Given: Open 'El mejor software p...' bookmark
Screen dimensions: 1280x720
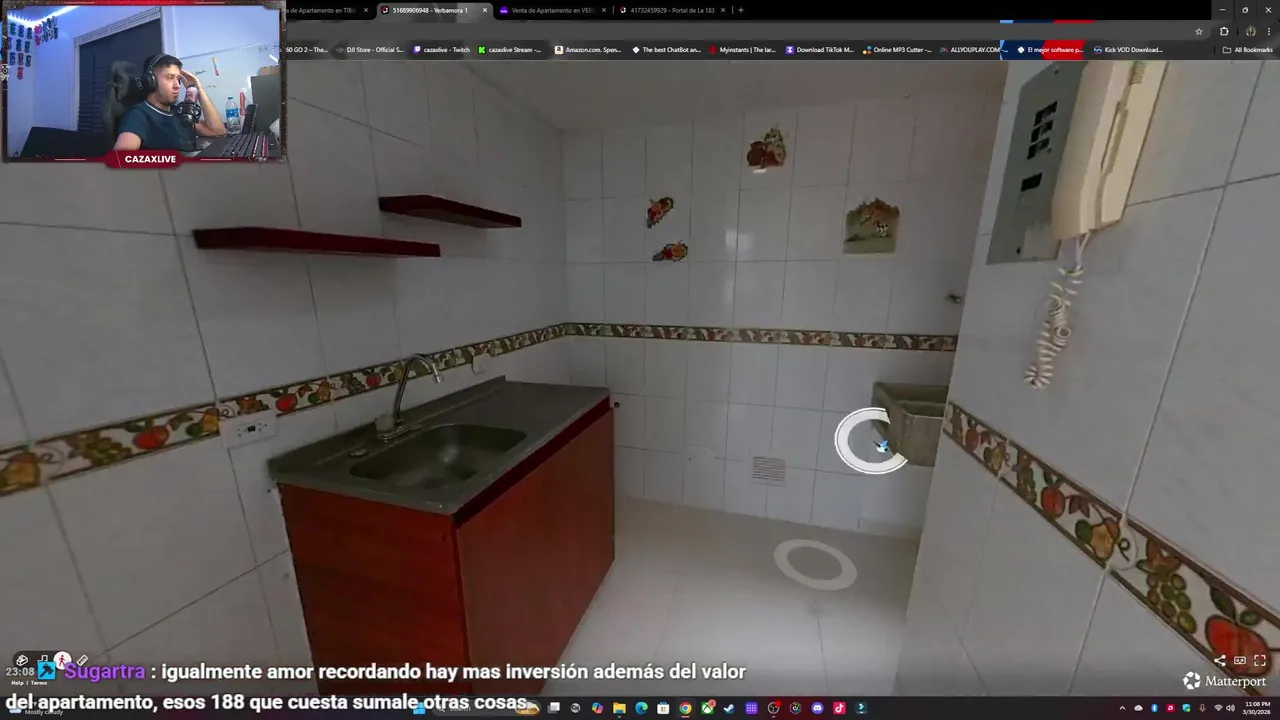Looking at the screenshot, I should click(1050, 50).
